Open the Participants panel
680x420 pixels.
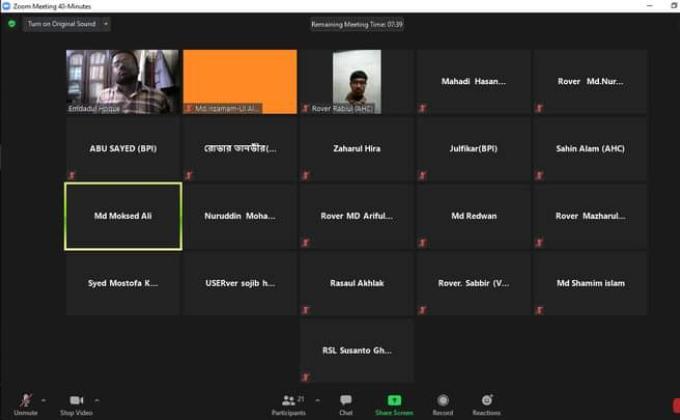point(289,404)
